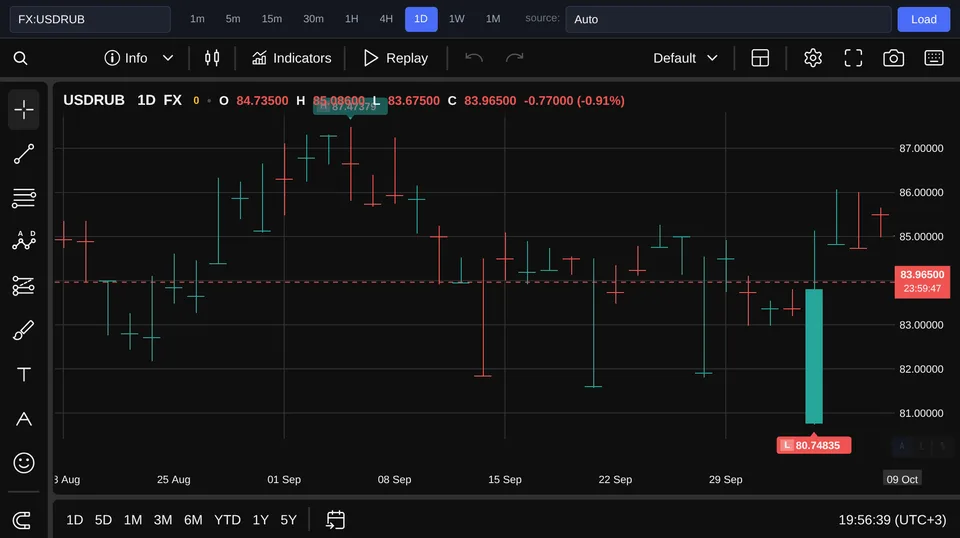The width and height of the screenshot is (960, 538).
Task: Open the Fibonacci retracement tool
Action: pyautogui.click(x=24, y=198)
